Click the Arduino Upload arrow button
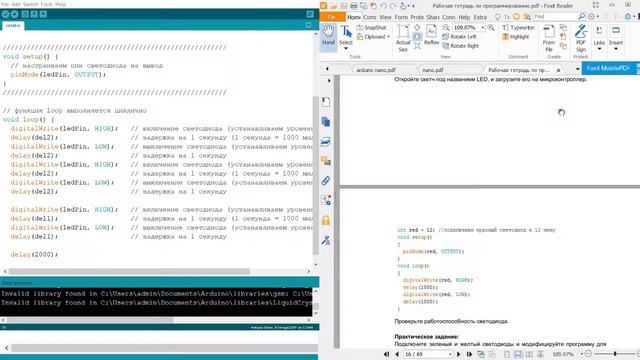This screenshot has width=640, height=360. 14,14
